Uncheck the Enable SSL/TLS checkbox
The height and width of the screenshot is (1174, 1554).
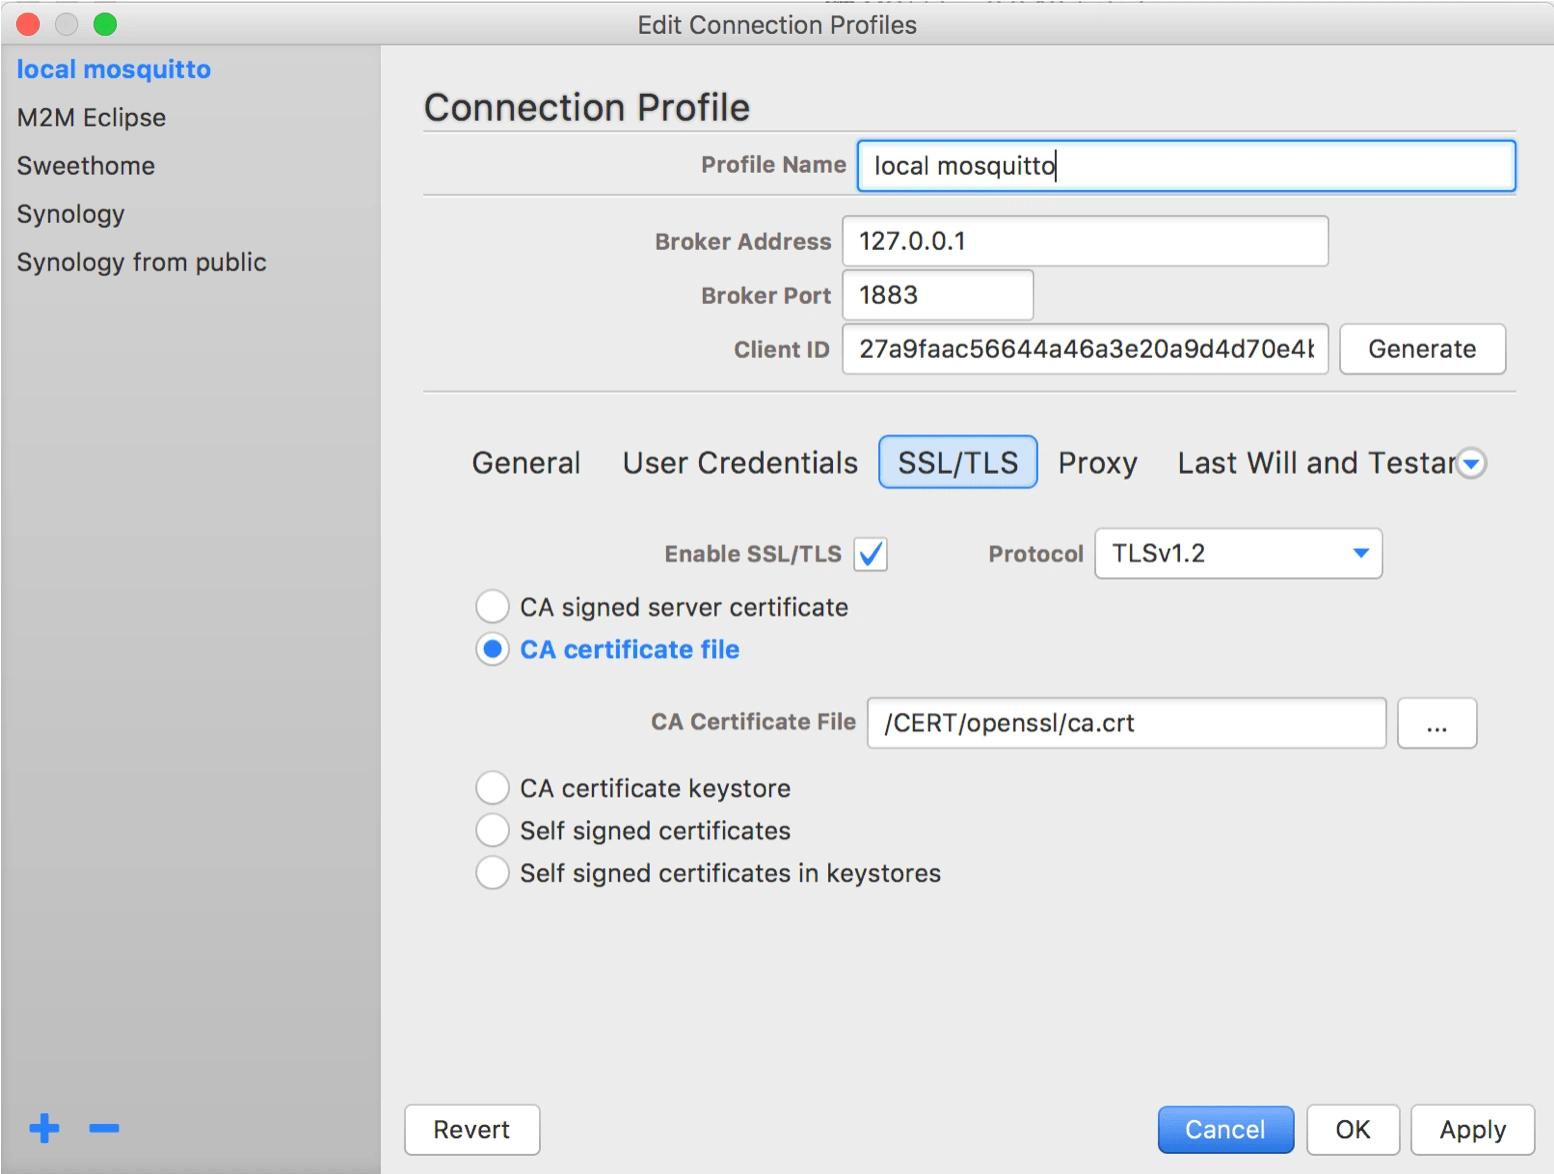point(870,554)
